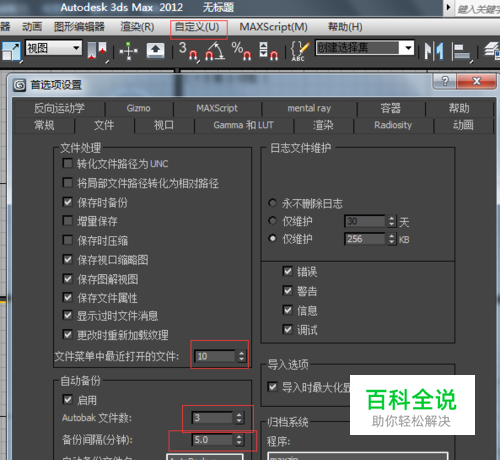The height and width of the screenshot is (460, 500).
Task: Enable 转化文件路径为 UNC checkbox
Action: point(68,163)
